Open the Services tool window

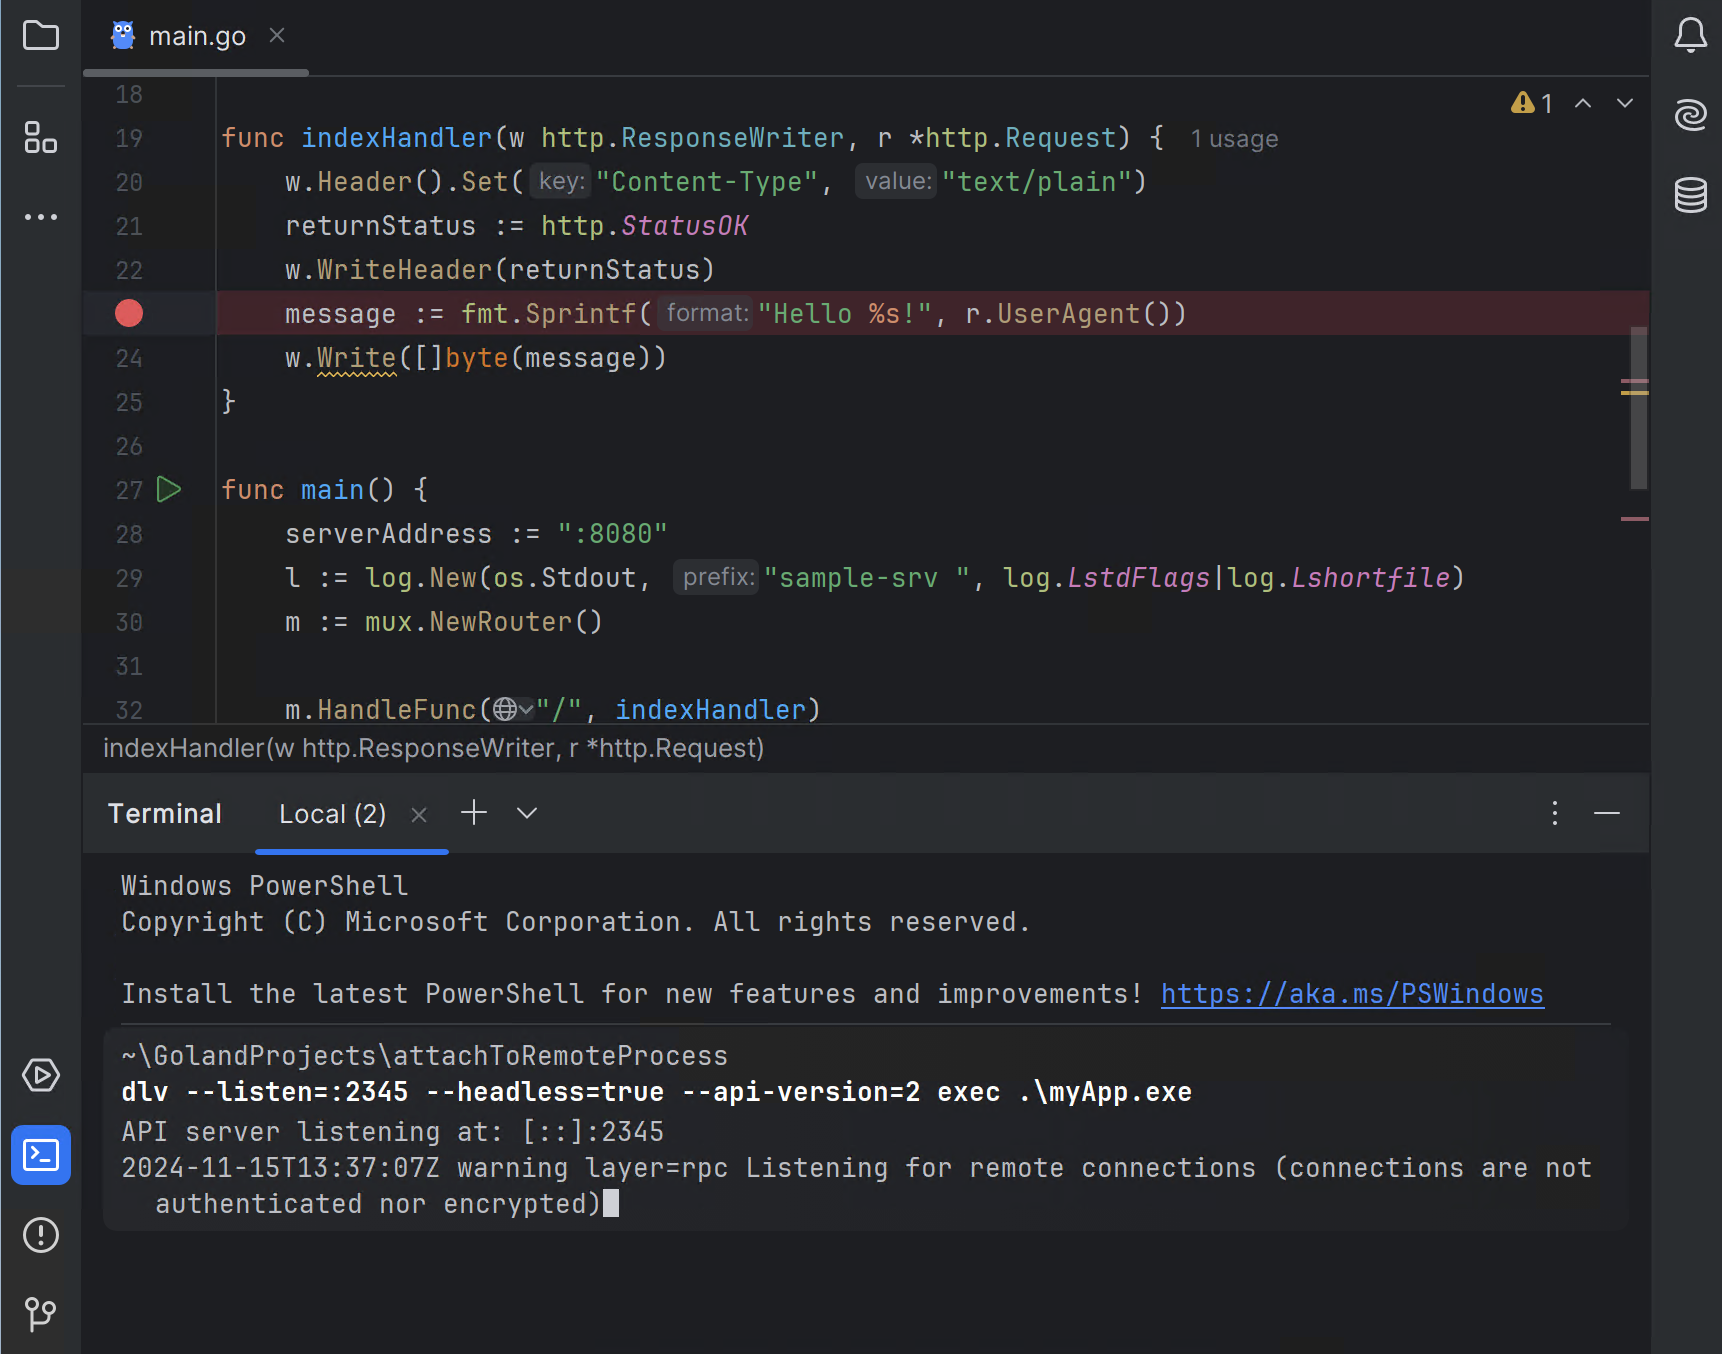tap(41, 1075)
